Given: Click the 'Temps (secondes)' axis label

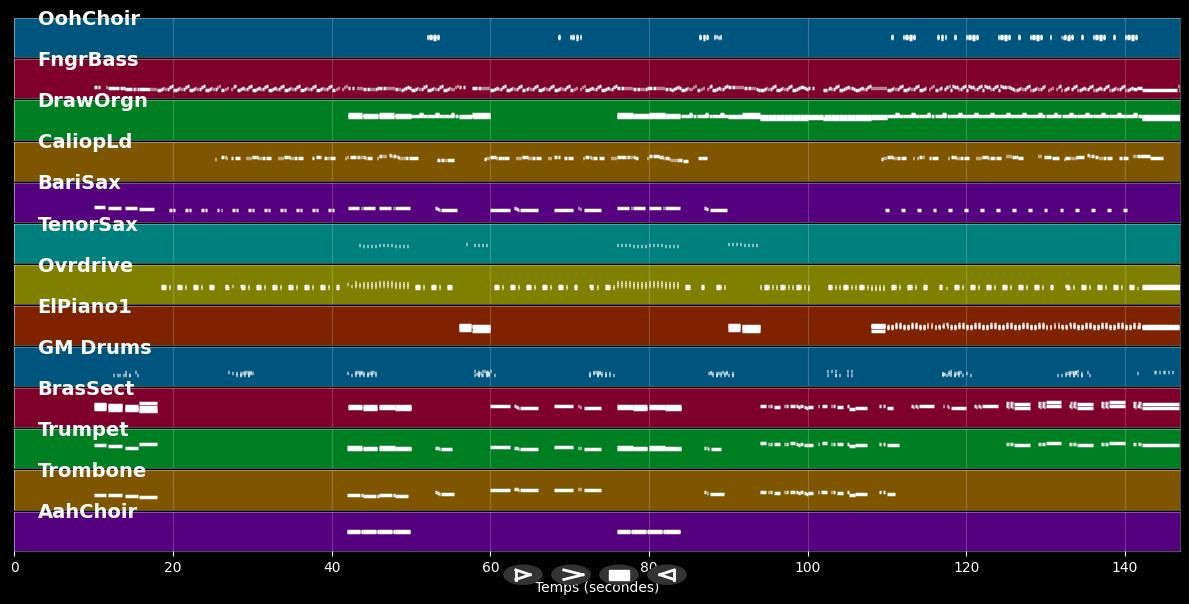Looking at the screenshot, I should pos(597,588).
